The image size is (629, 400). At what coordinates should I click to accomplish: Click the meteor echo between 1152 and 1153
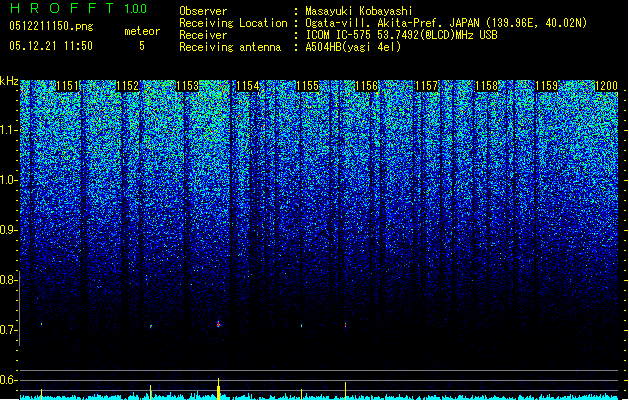pos(151,326)
